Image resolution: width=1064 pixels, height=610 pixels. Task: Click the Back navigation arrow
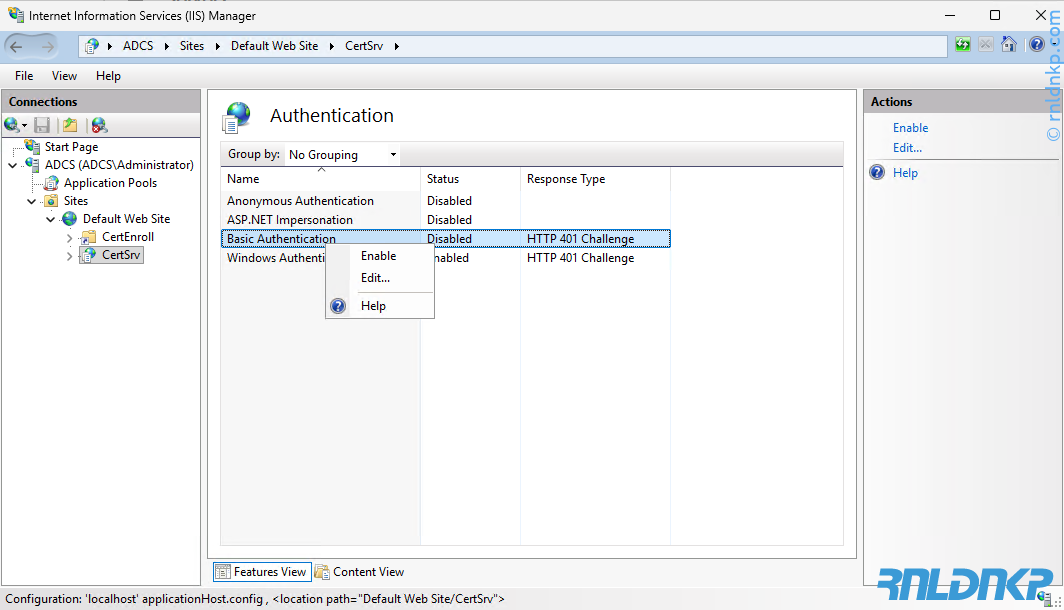point(17,46)
